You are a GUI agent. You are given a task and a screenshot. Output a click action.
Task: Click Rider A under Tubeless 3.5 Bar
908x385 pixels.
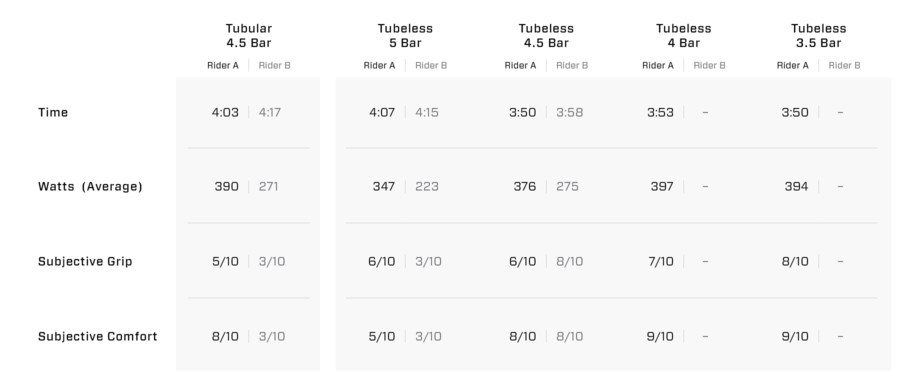792,65
